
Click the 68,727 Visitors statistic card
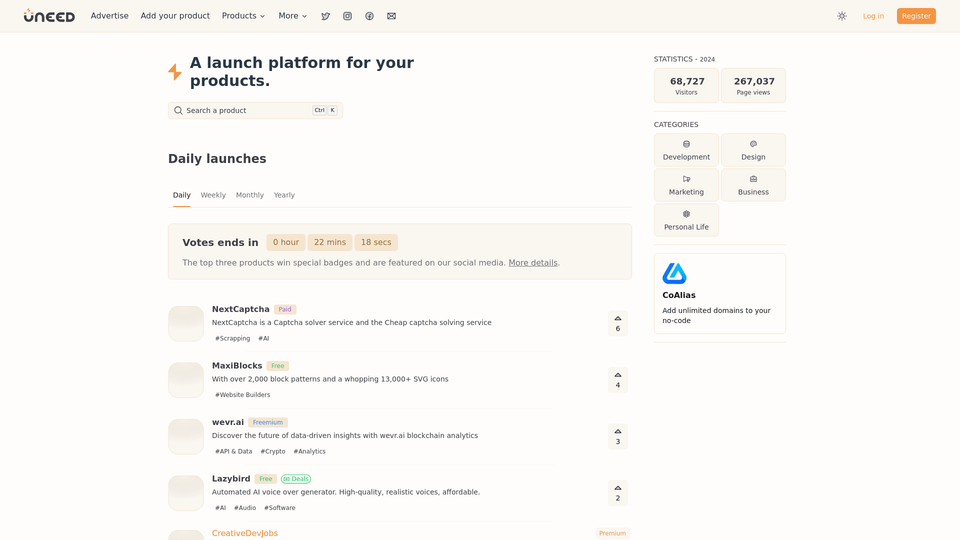point(686,86)
